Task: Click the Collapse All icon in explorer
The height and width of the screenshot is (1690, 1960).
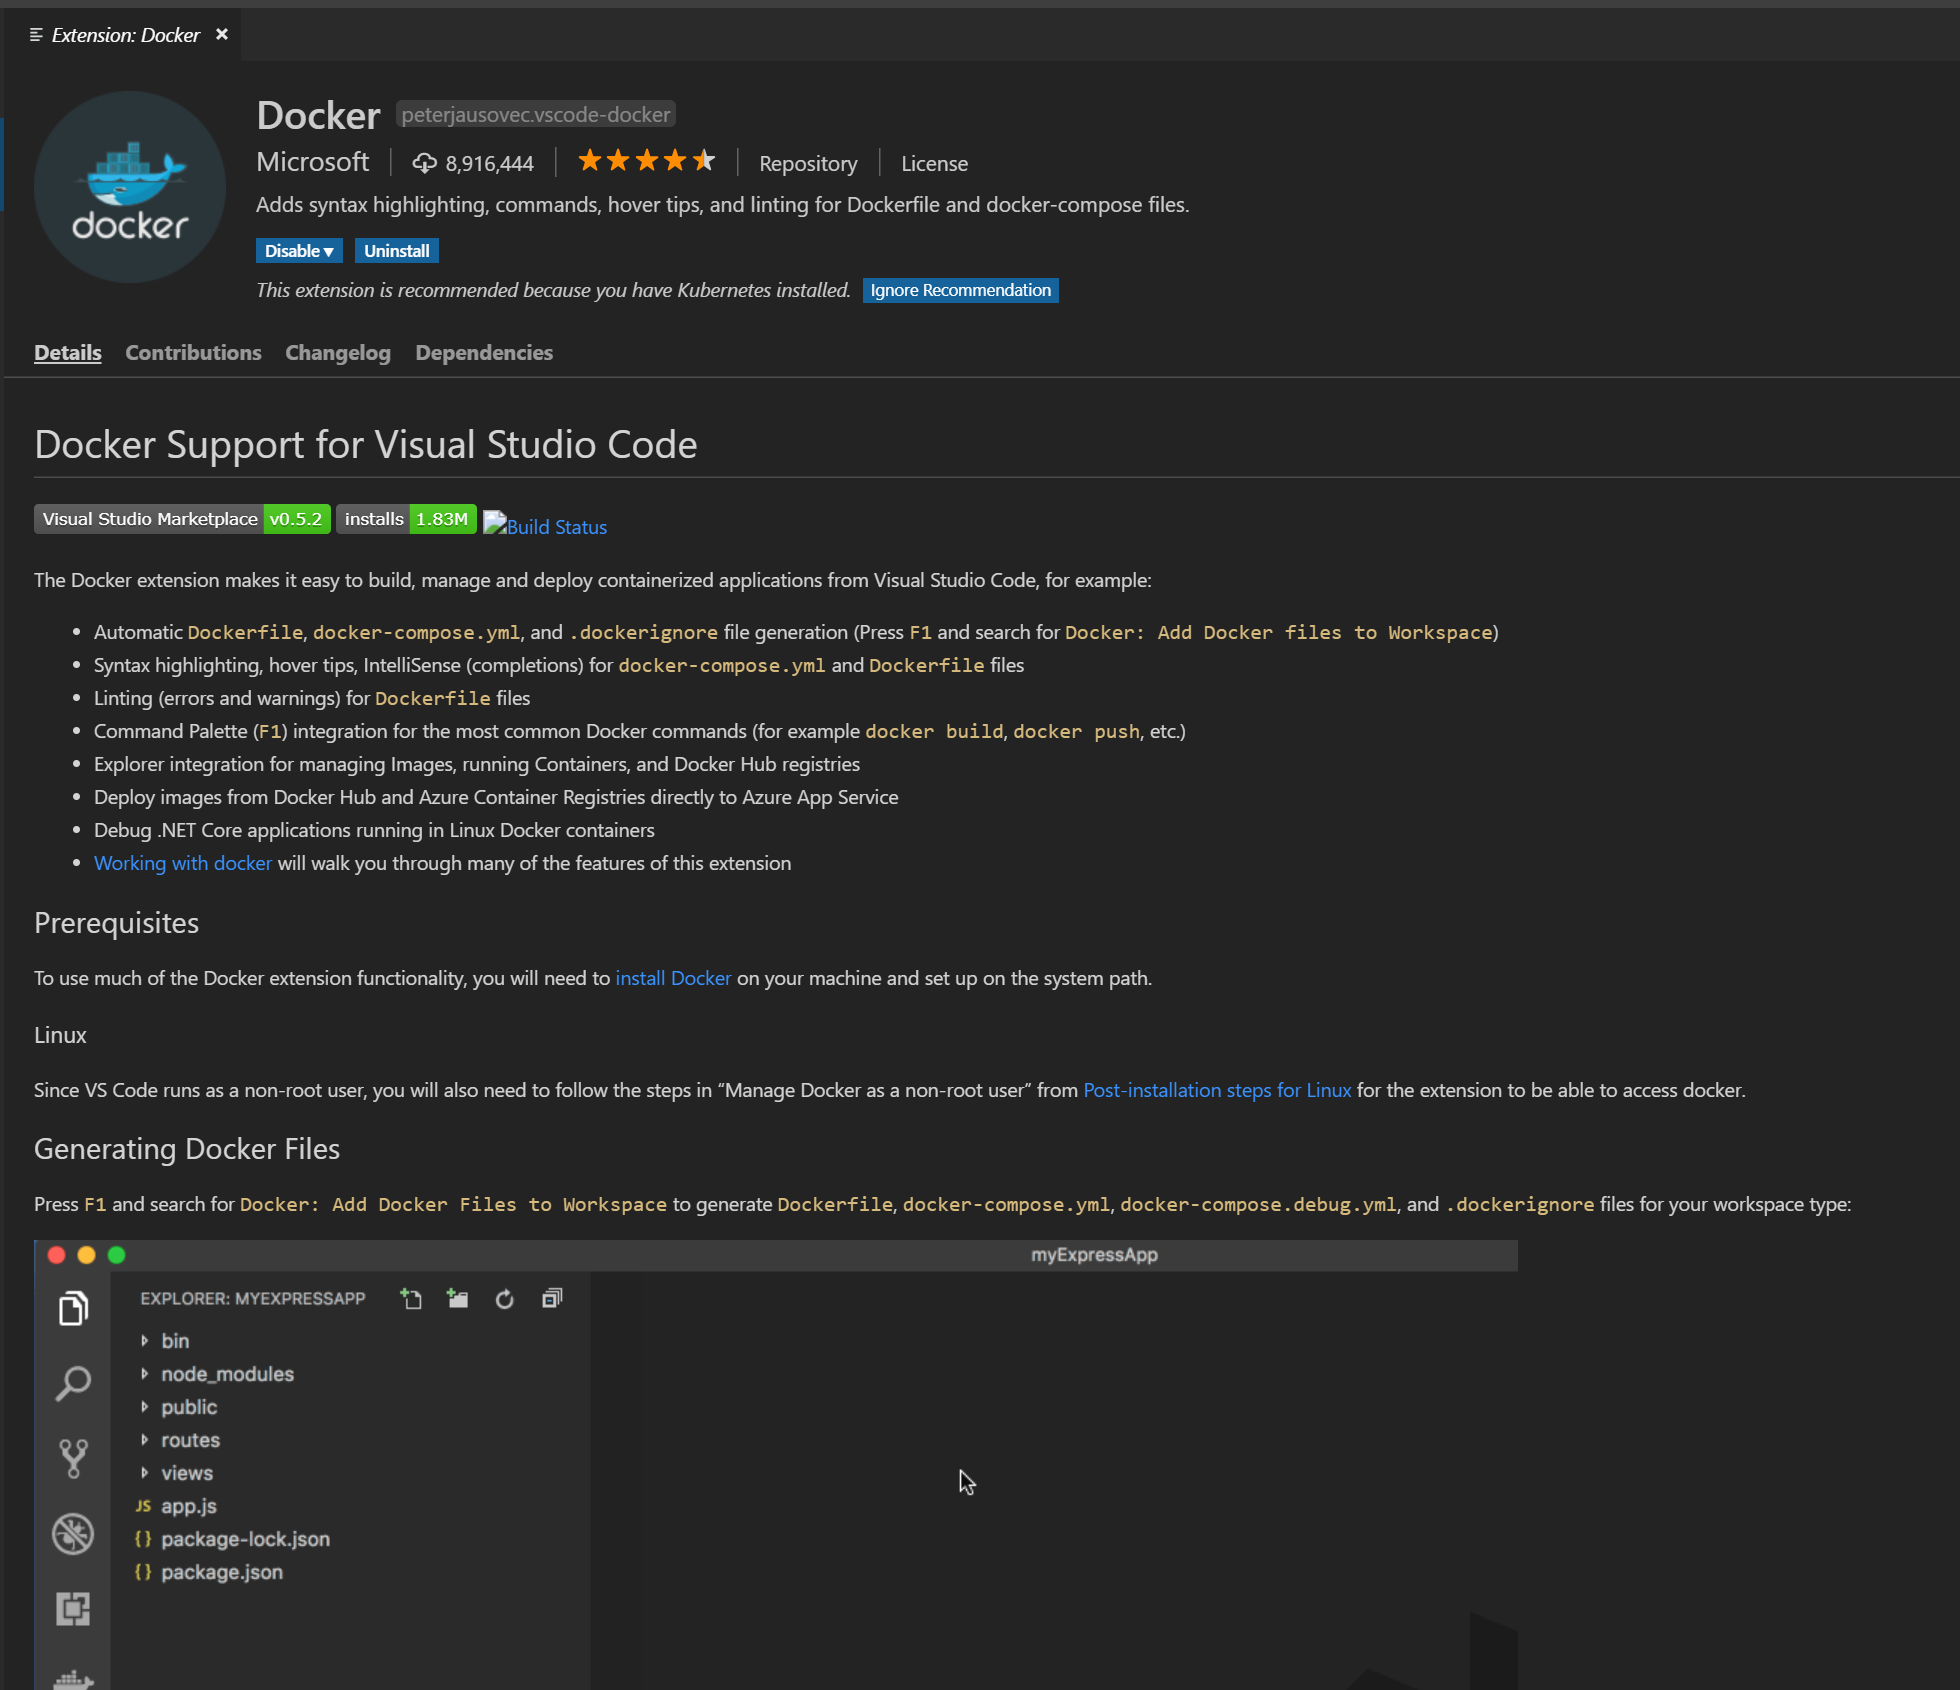Action: pyautogui.click(x=552, y=1298)
